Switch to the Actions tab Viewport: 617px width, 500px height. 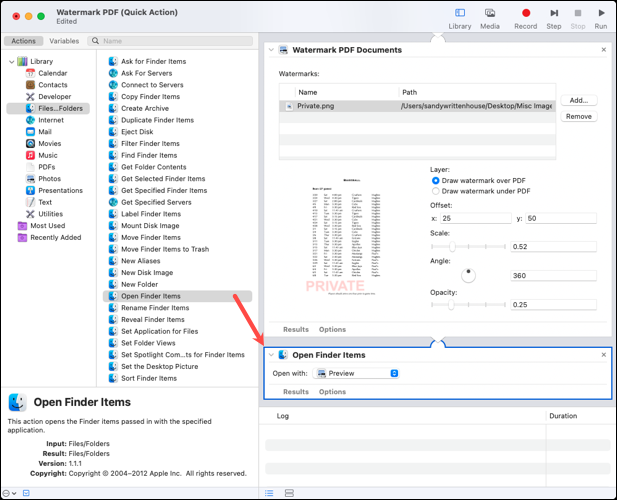23,41
